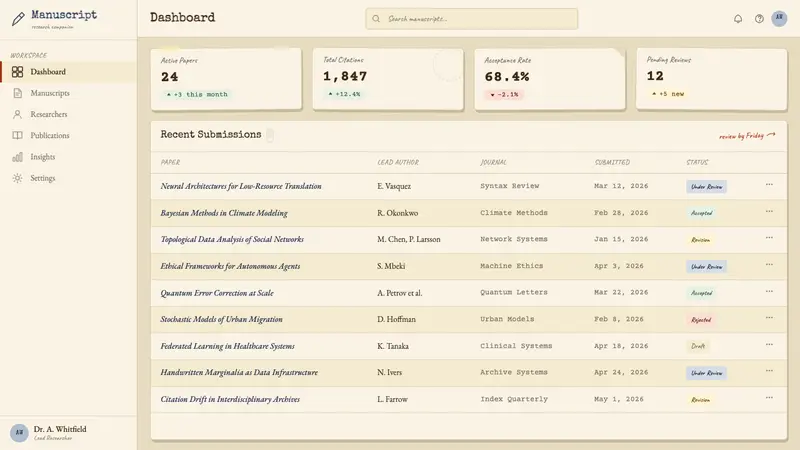Click Revision badge for Topological Data Analysis

(x=701, y=240)
